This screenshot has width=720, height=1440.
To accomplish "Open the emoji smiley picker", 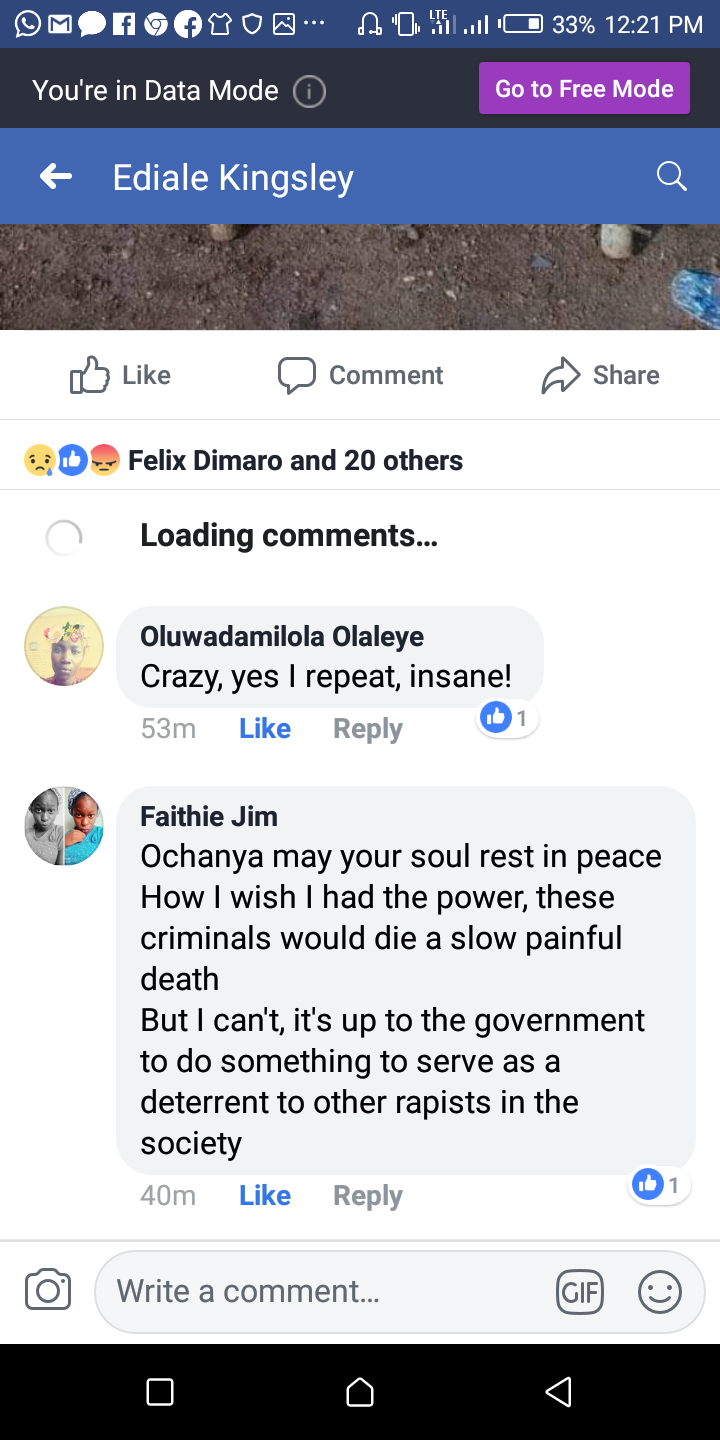I will pos(660,1292).
